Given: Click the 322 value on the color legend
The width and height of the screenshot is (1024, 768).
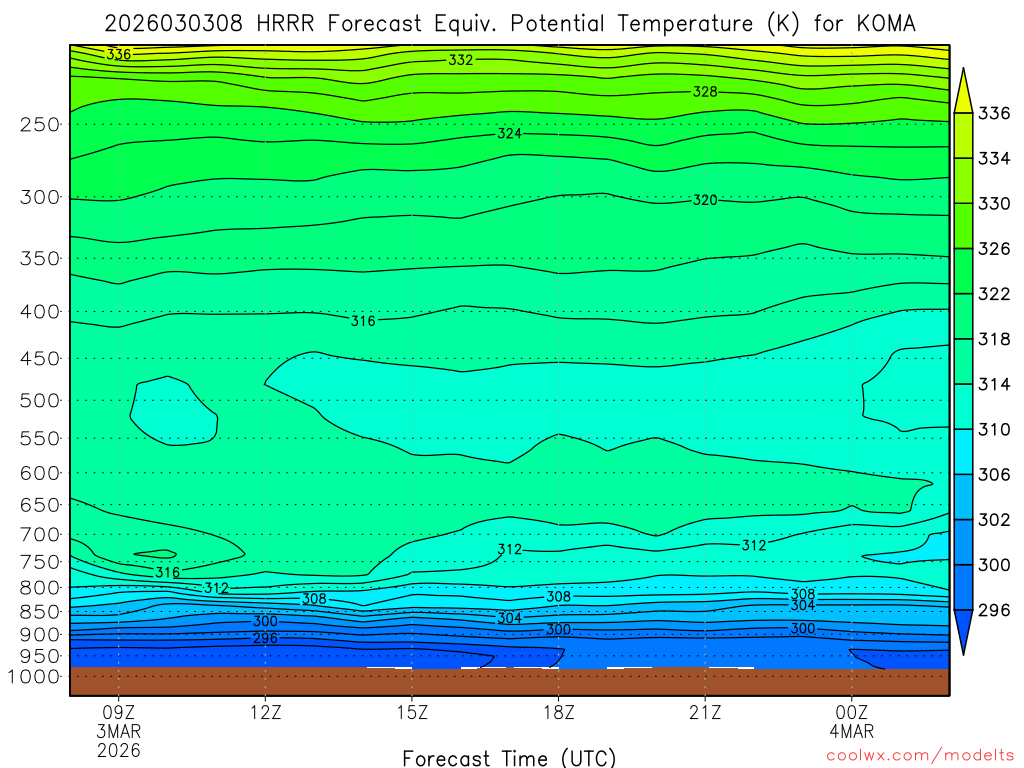Looking at the screenshot, I should coord(994,294).
